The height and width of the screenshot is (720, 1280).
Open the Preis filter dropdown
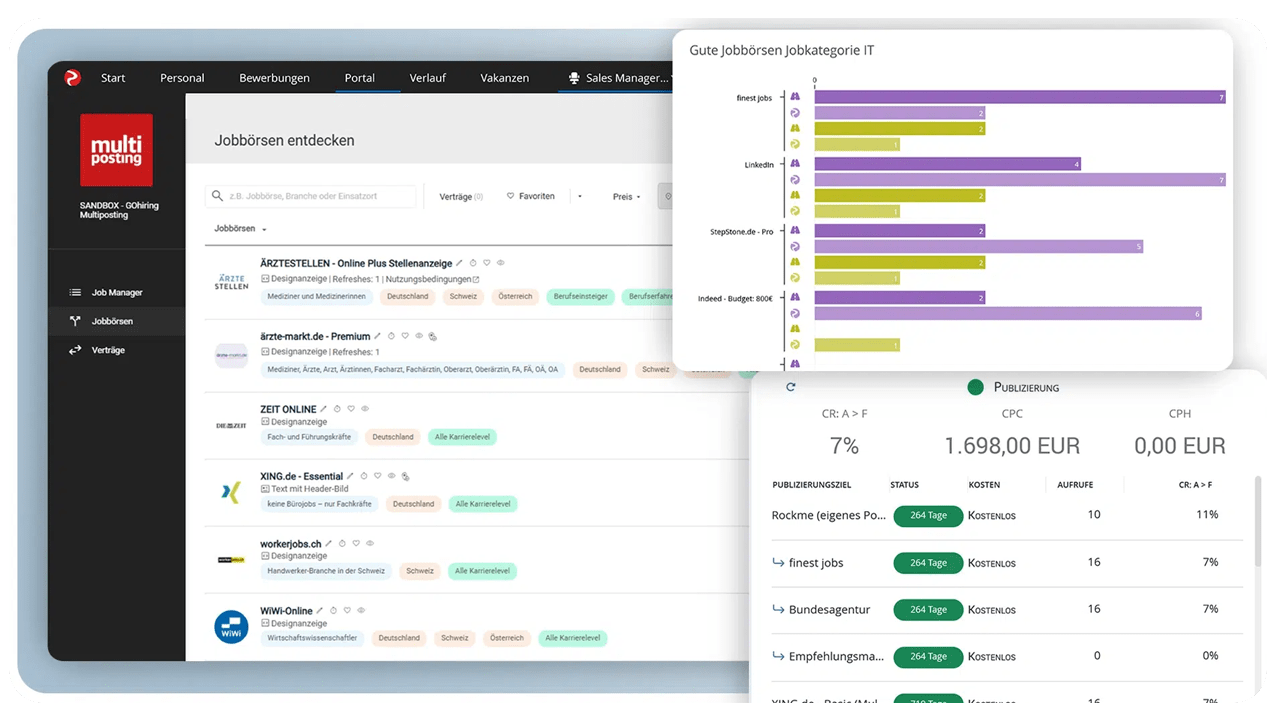pos(627,196)
